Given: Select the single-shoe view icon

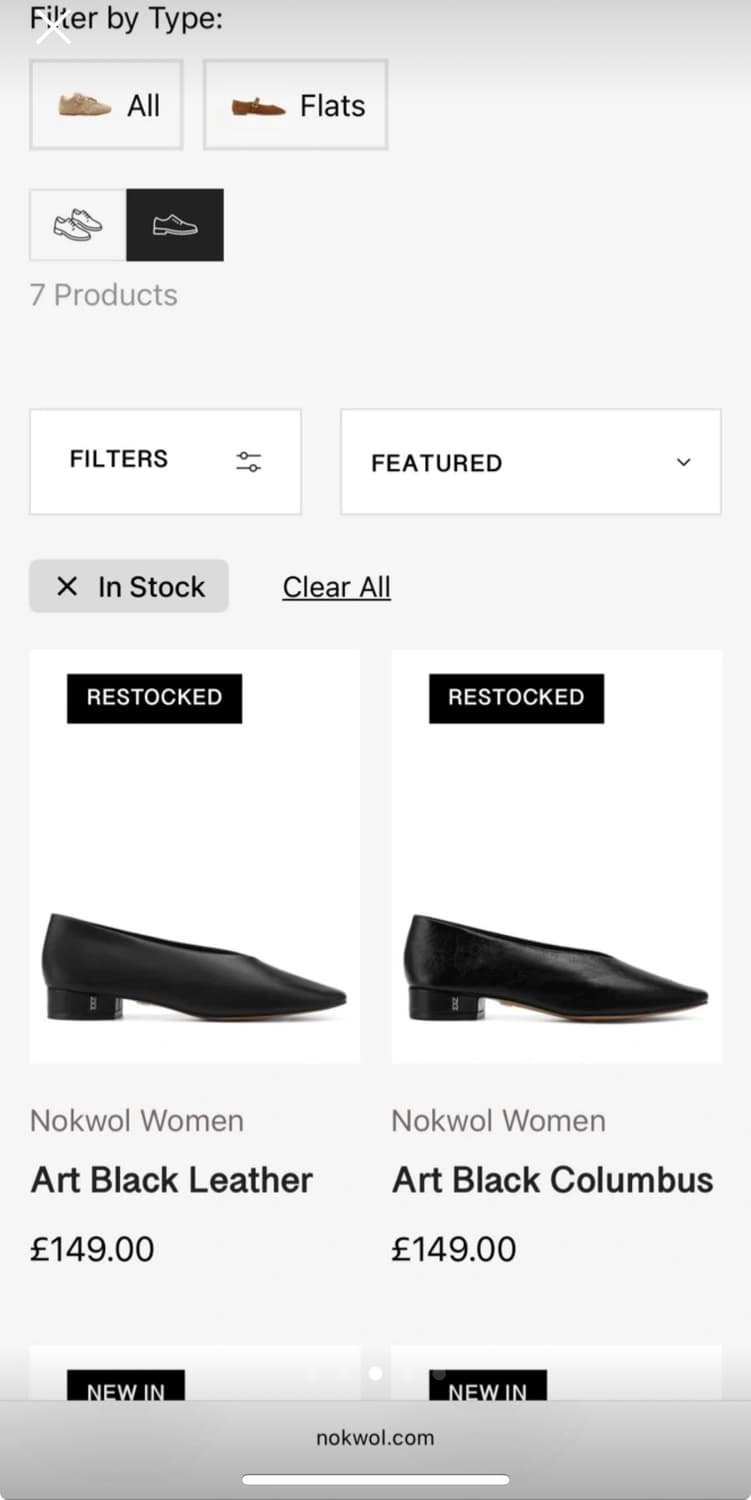Looking at the screenshot, I should tap(175, 225).
